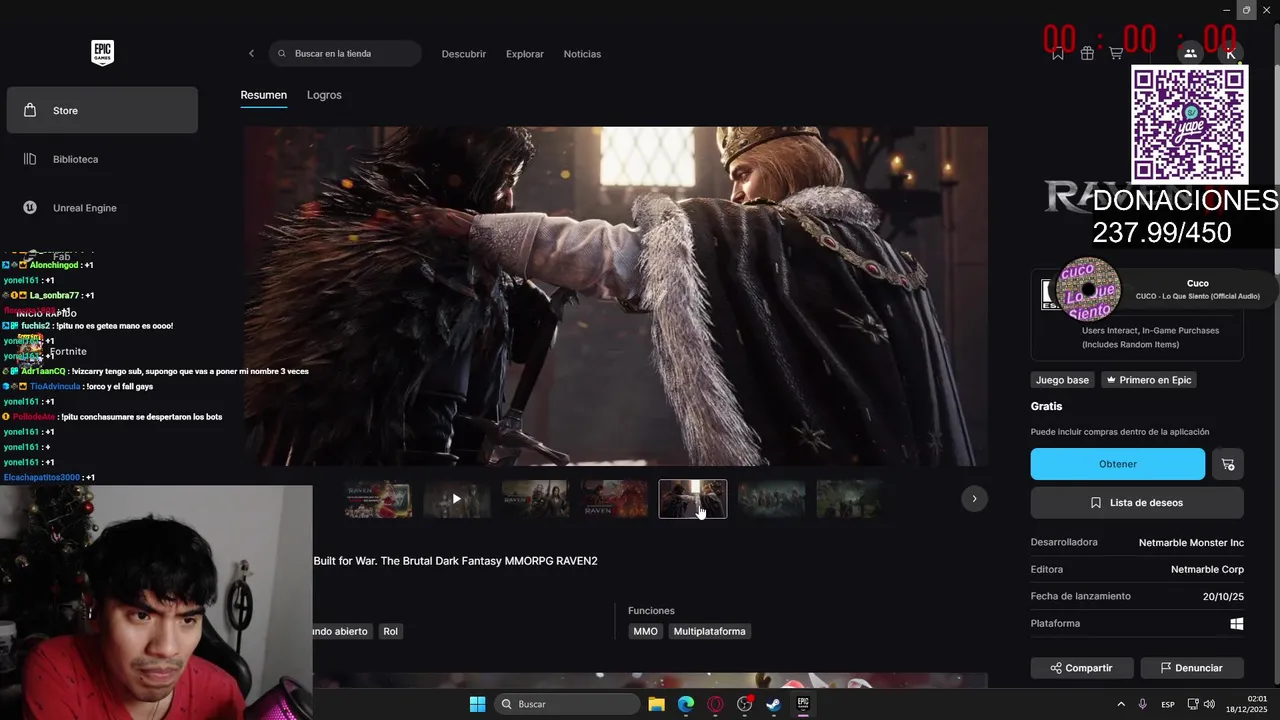Select the Juego base label
This screenshot has width=1280, height=720.
coord(1063,380)
